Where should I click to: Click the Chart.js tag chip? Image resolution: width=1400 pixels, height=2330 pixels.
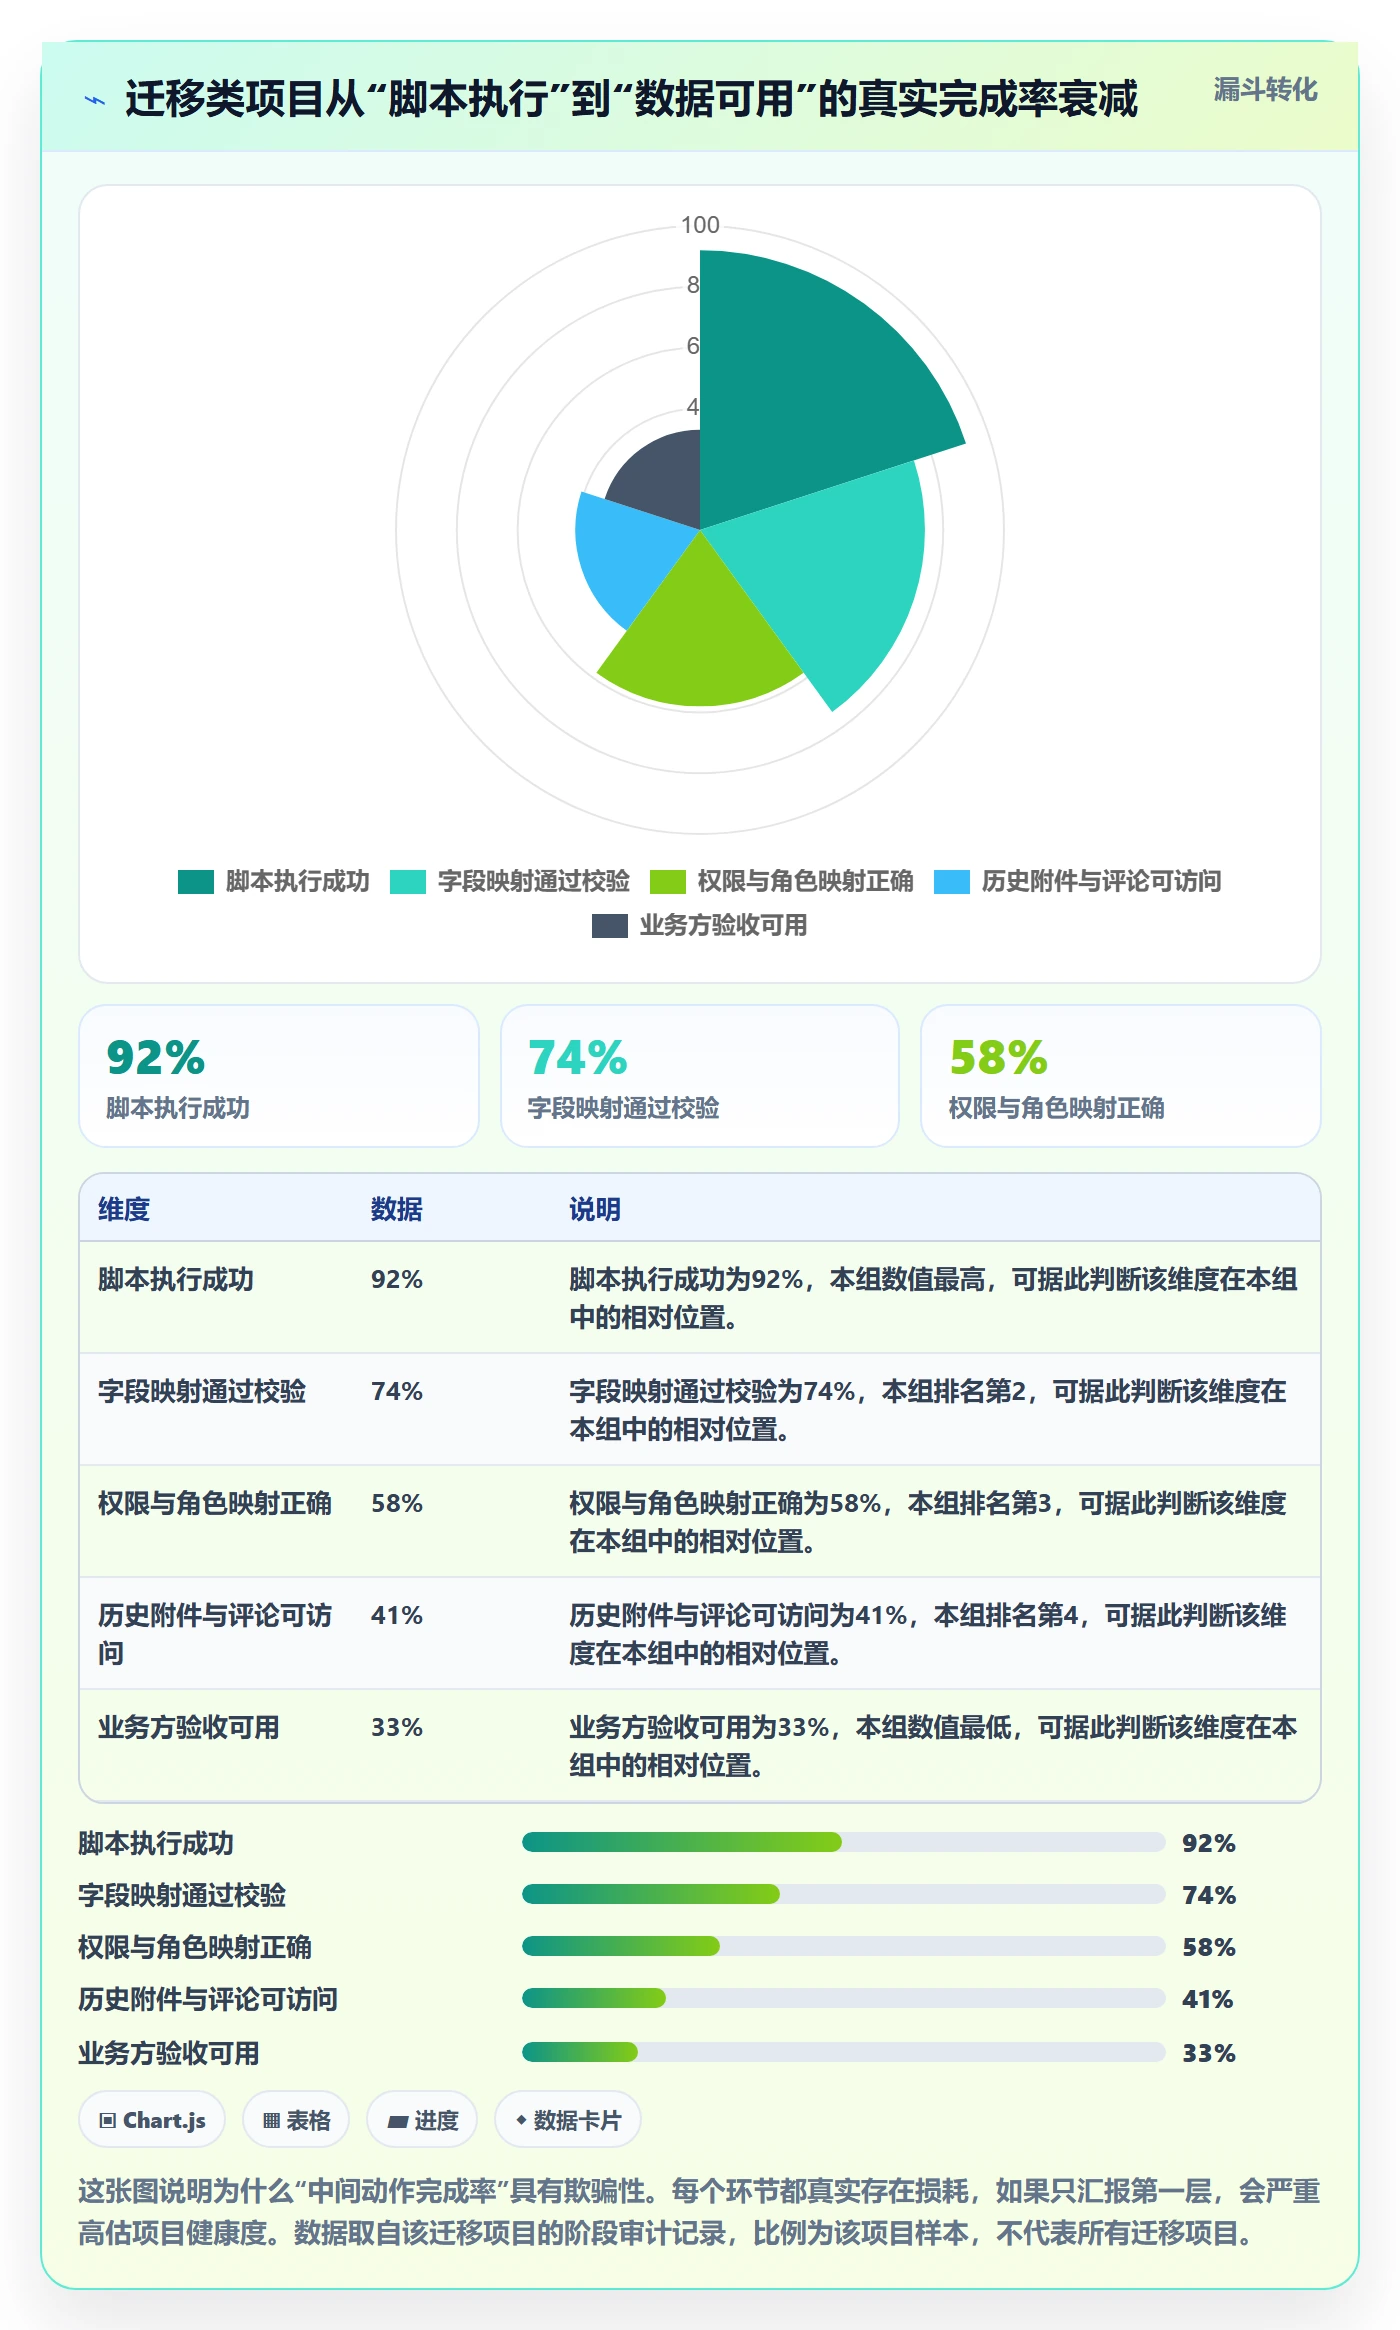tap(152, 2119)
